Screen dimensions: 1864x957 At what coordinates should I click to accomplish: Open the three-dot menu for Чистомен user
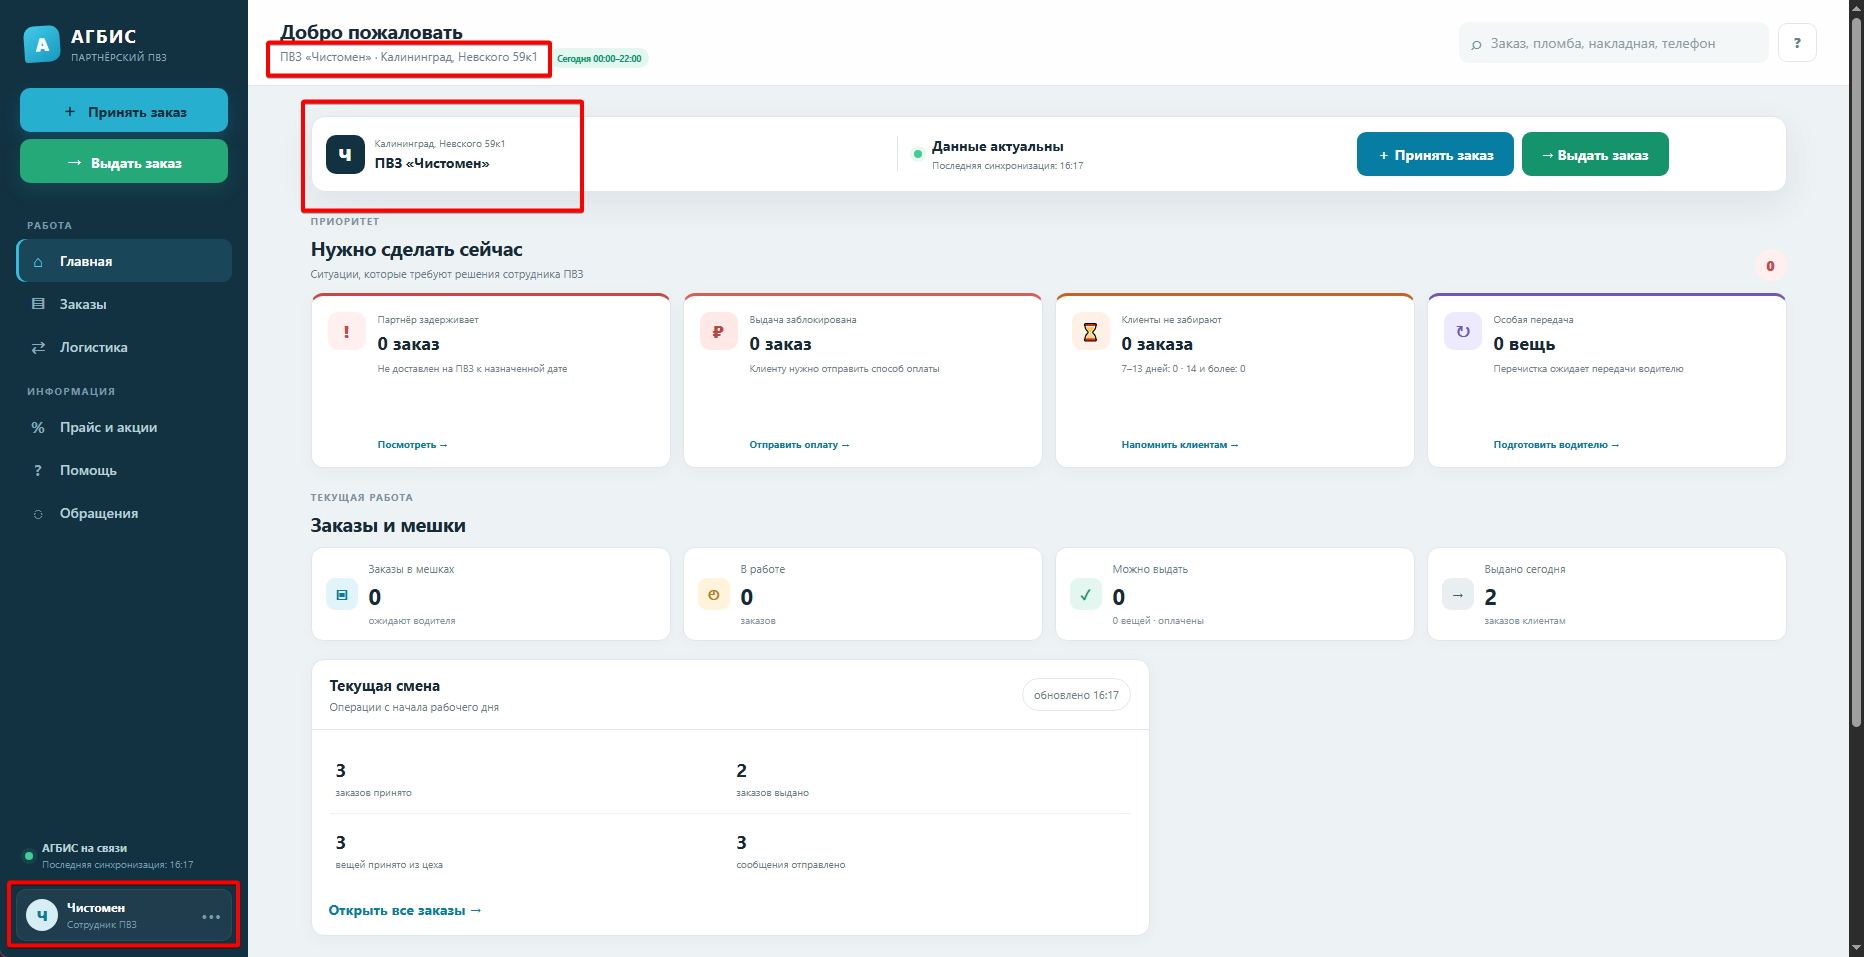click(x=211, y=916)
